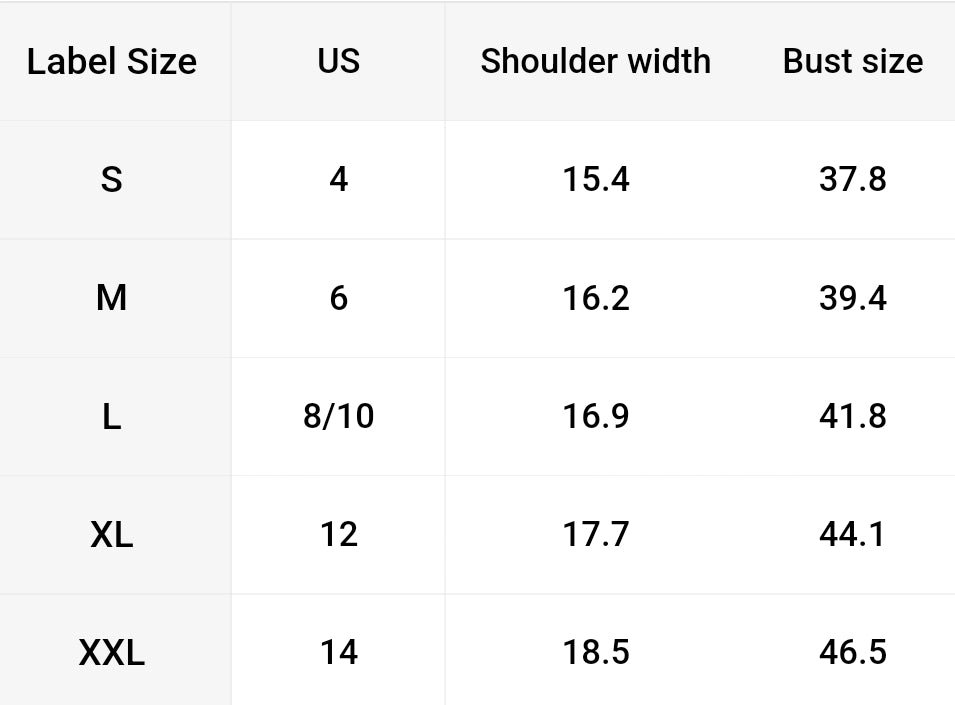
Task: Click the Label Size column header
Action: [x=112, y=61]
